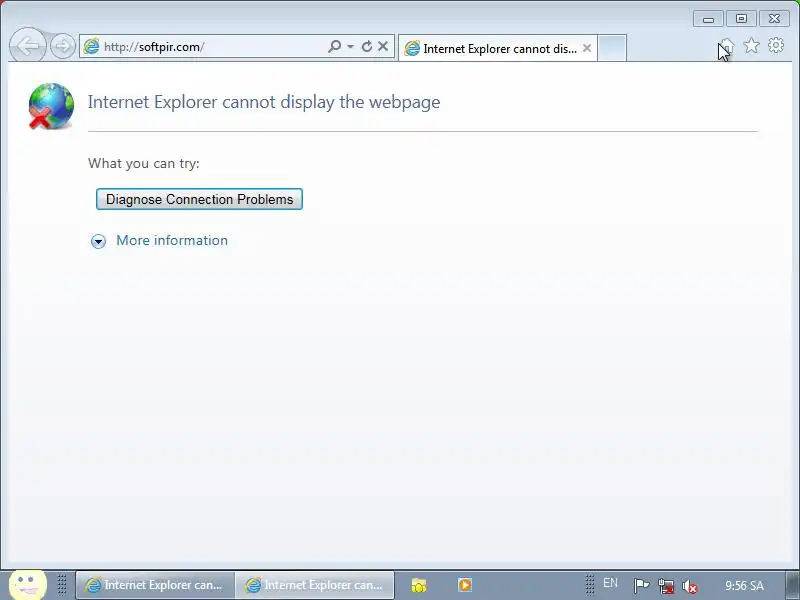Click the globe error icon on page
Image resolution: width=800 pixels, height=600 pixels.
51,106
